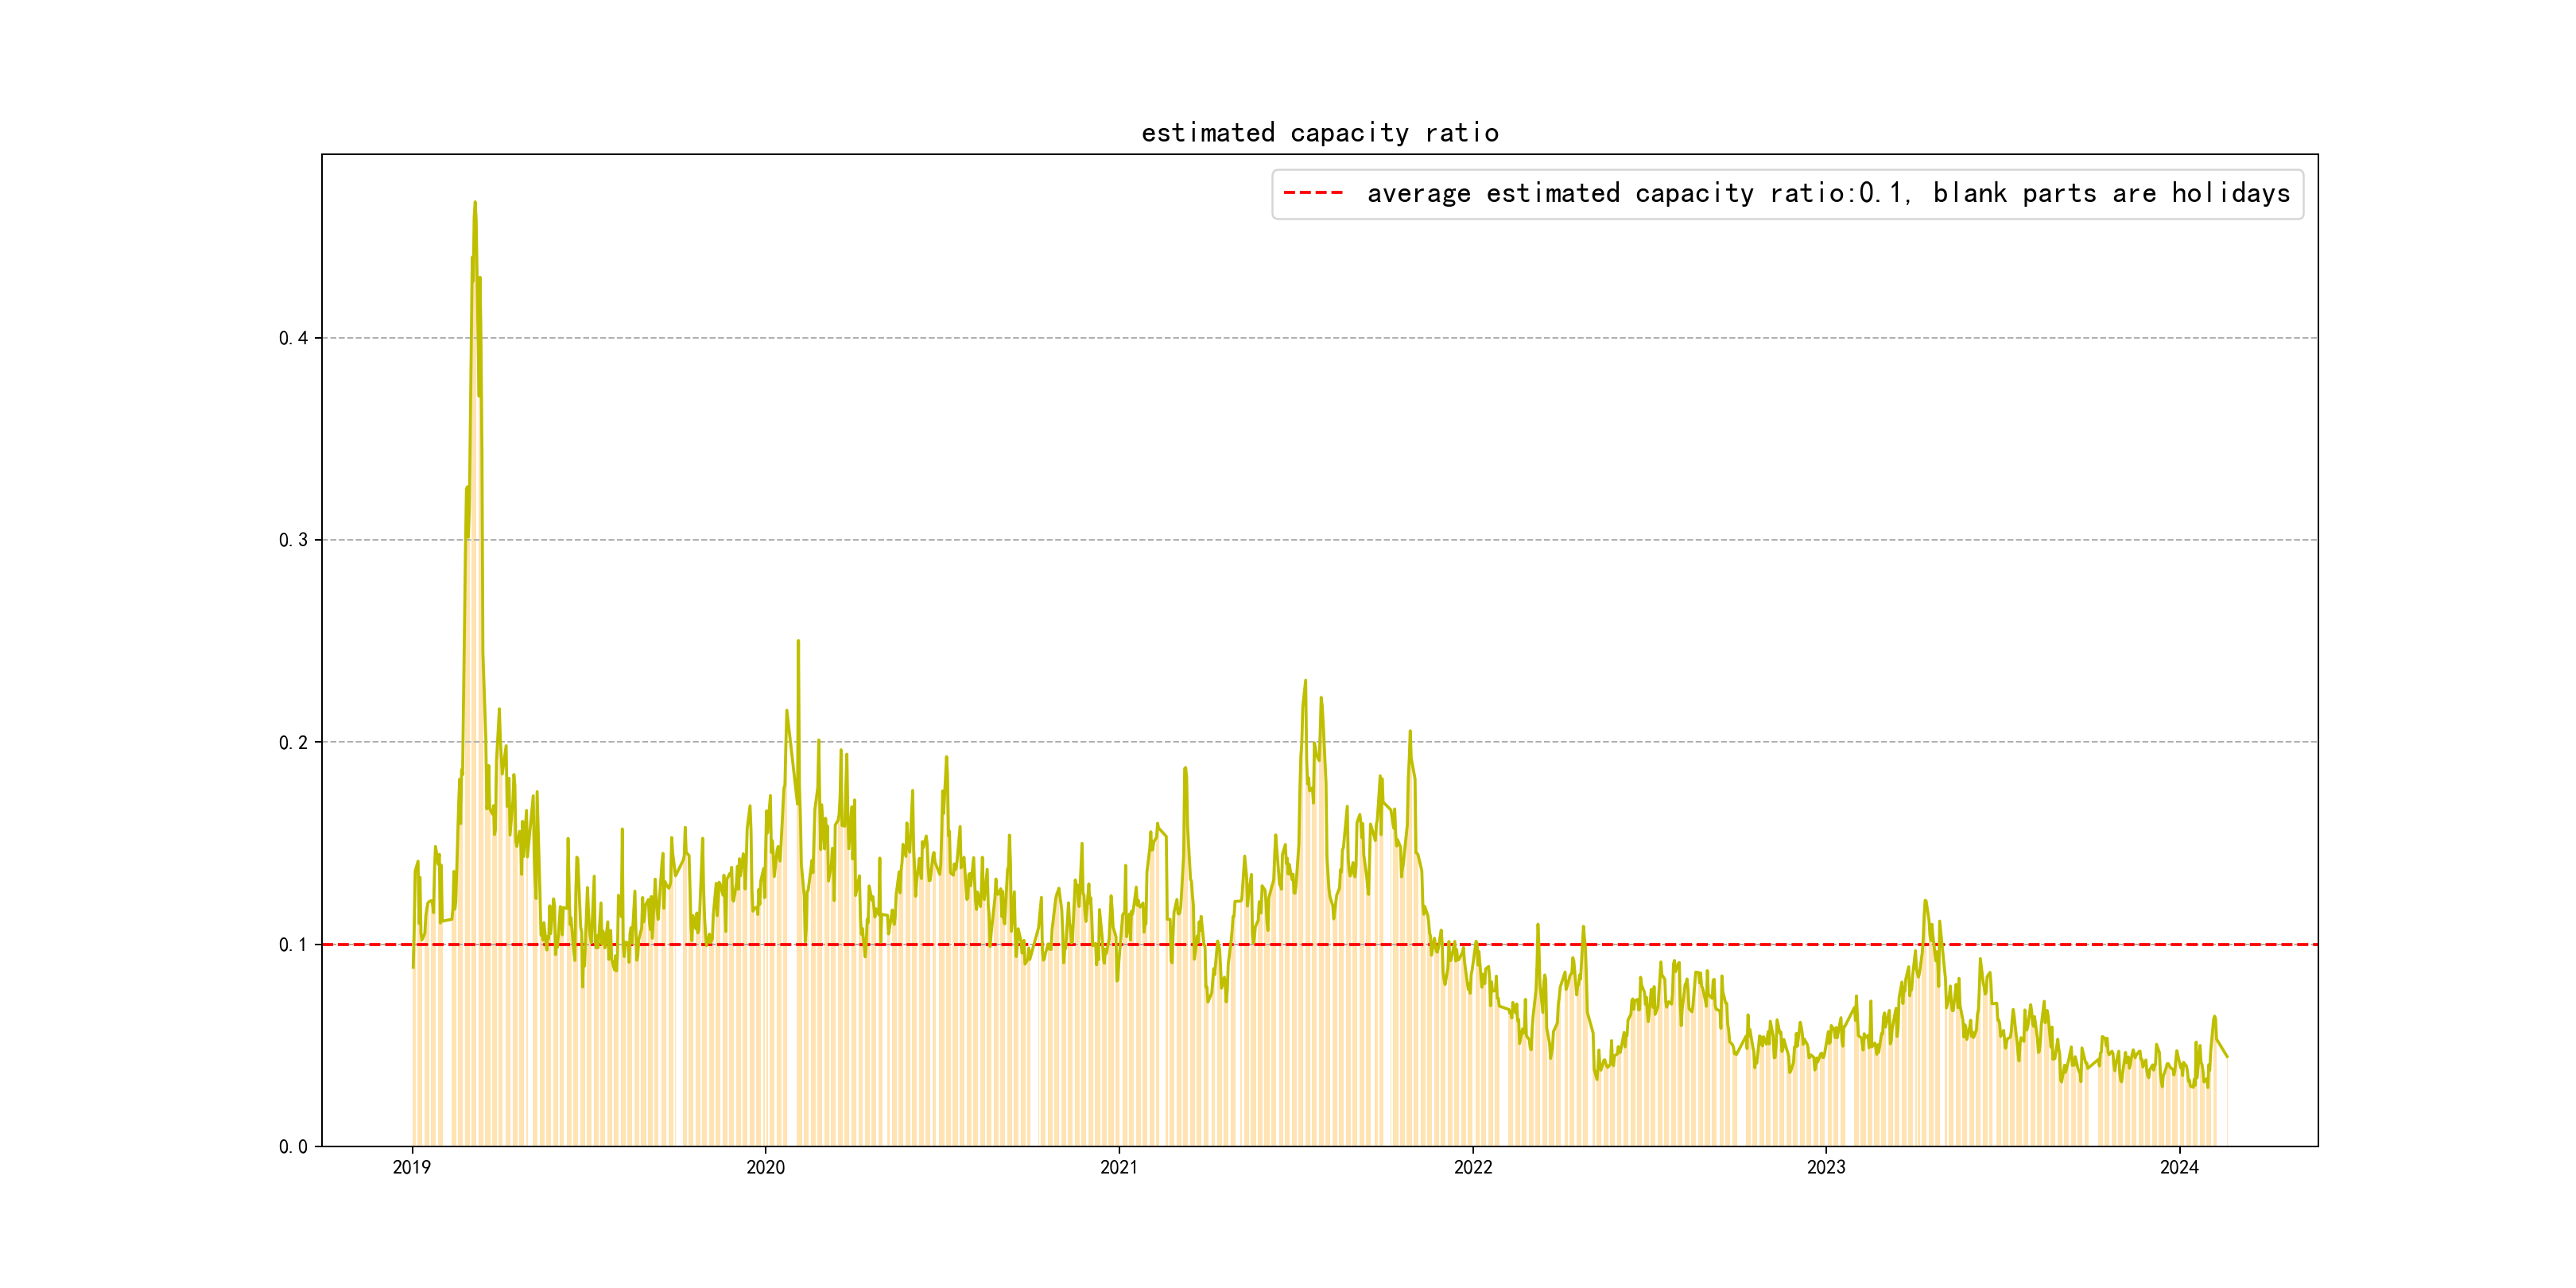Click the 2020 x-axis tick label

point(765,1168)
